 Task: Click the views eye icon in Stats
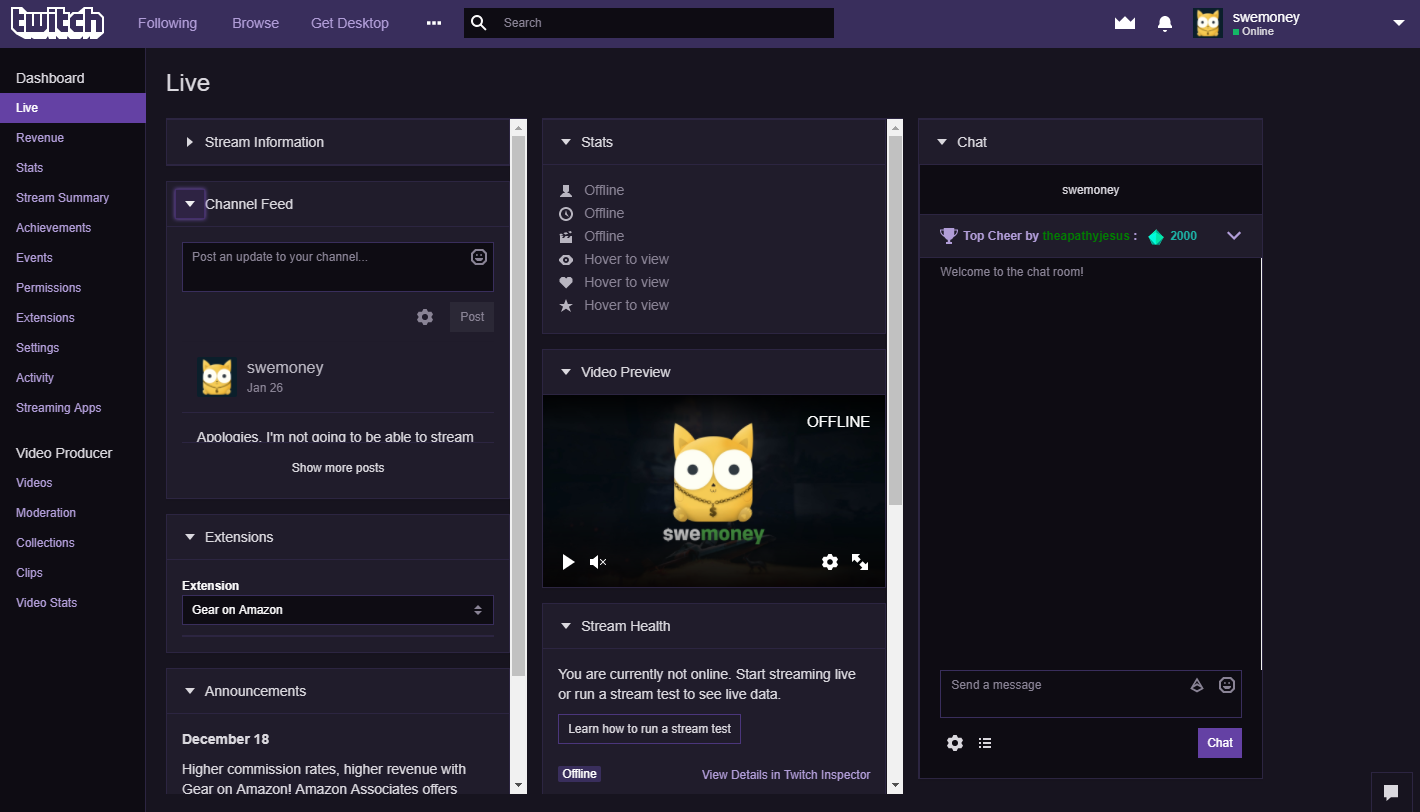(566, 259)
